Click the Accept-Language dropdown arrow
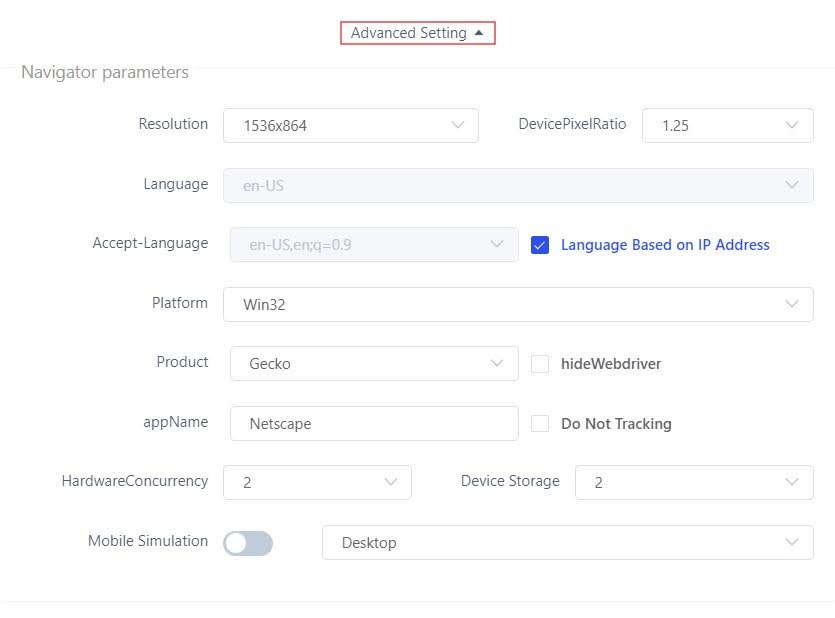 click(497, 244)
